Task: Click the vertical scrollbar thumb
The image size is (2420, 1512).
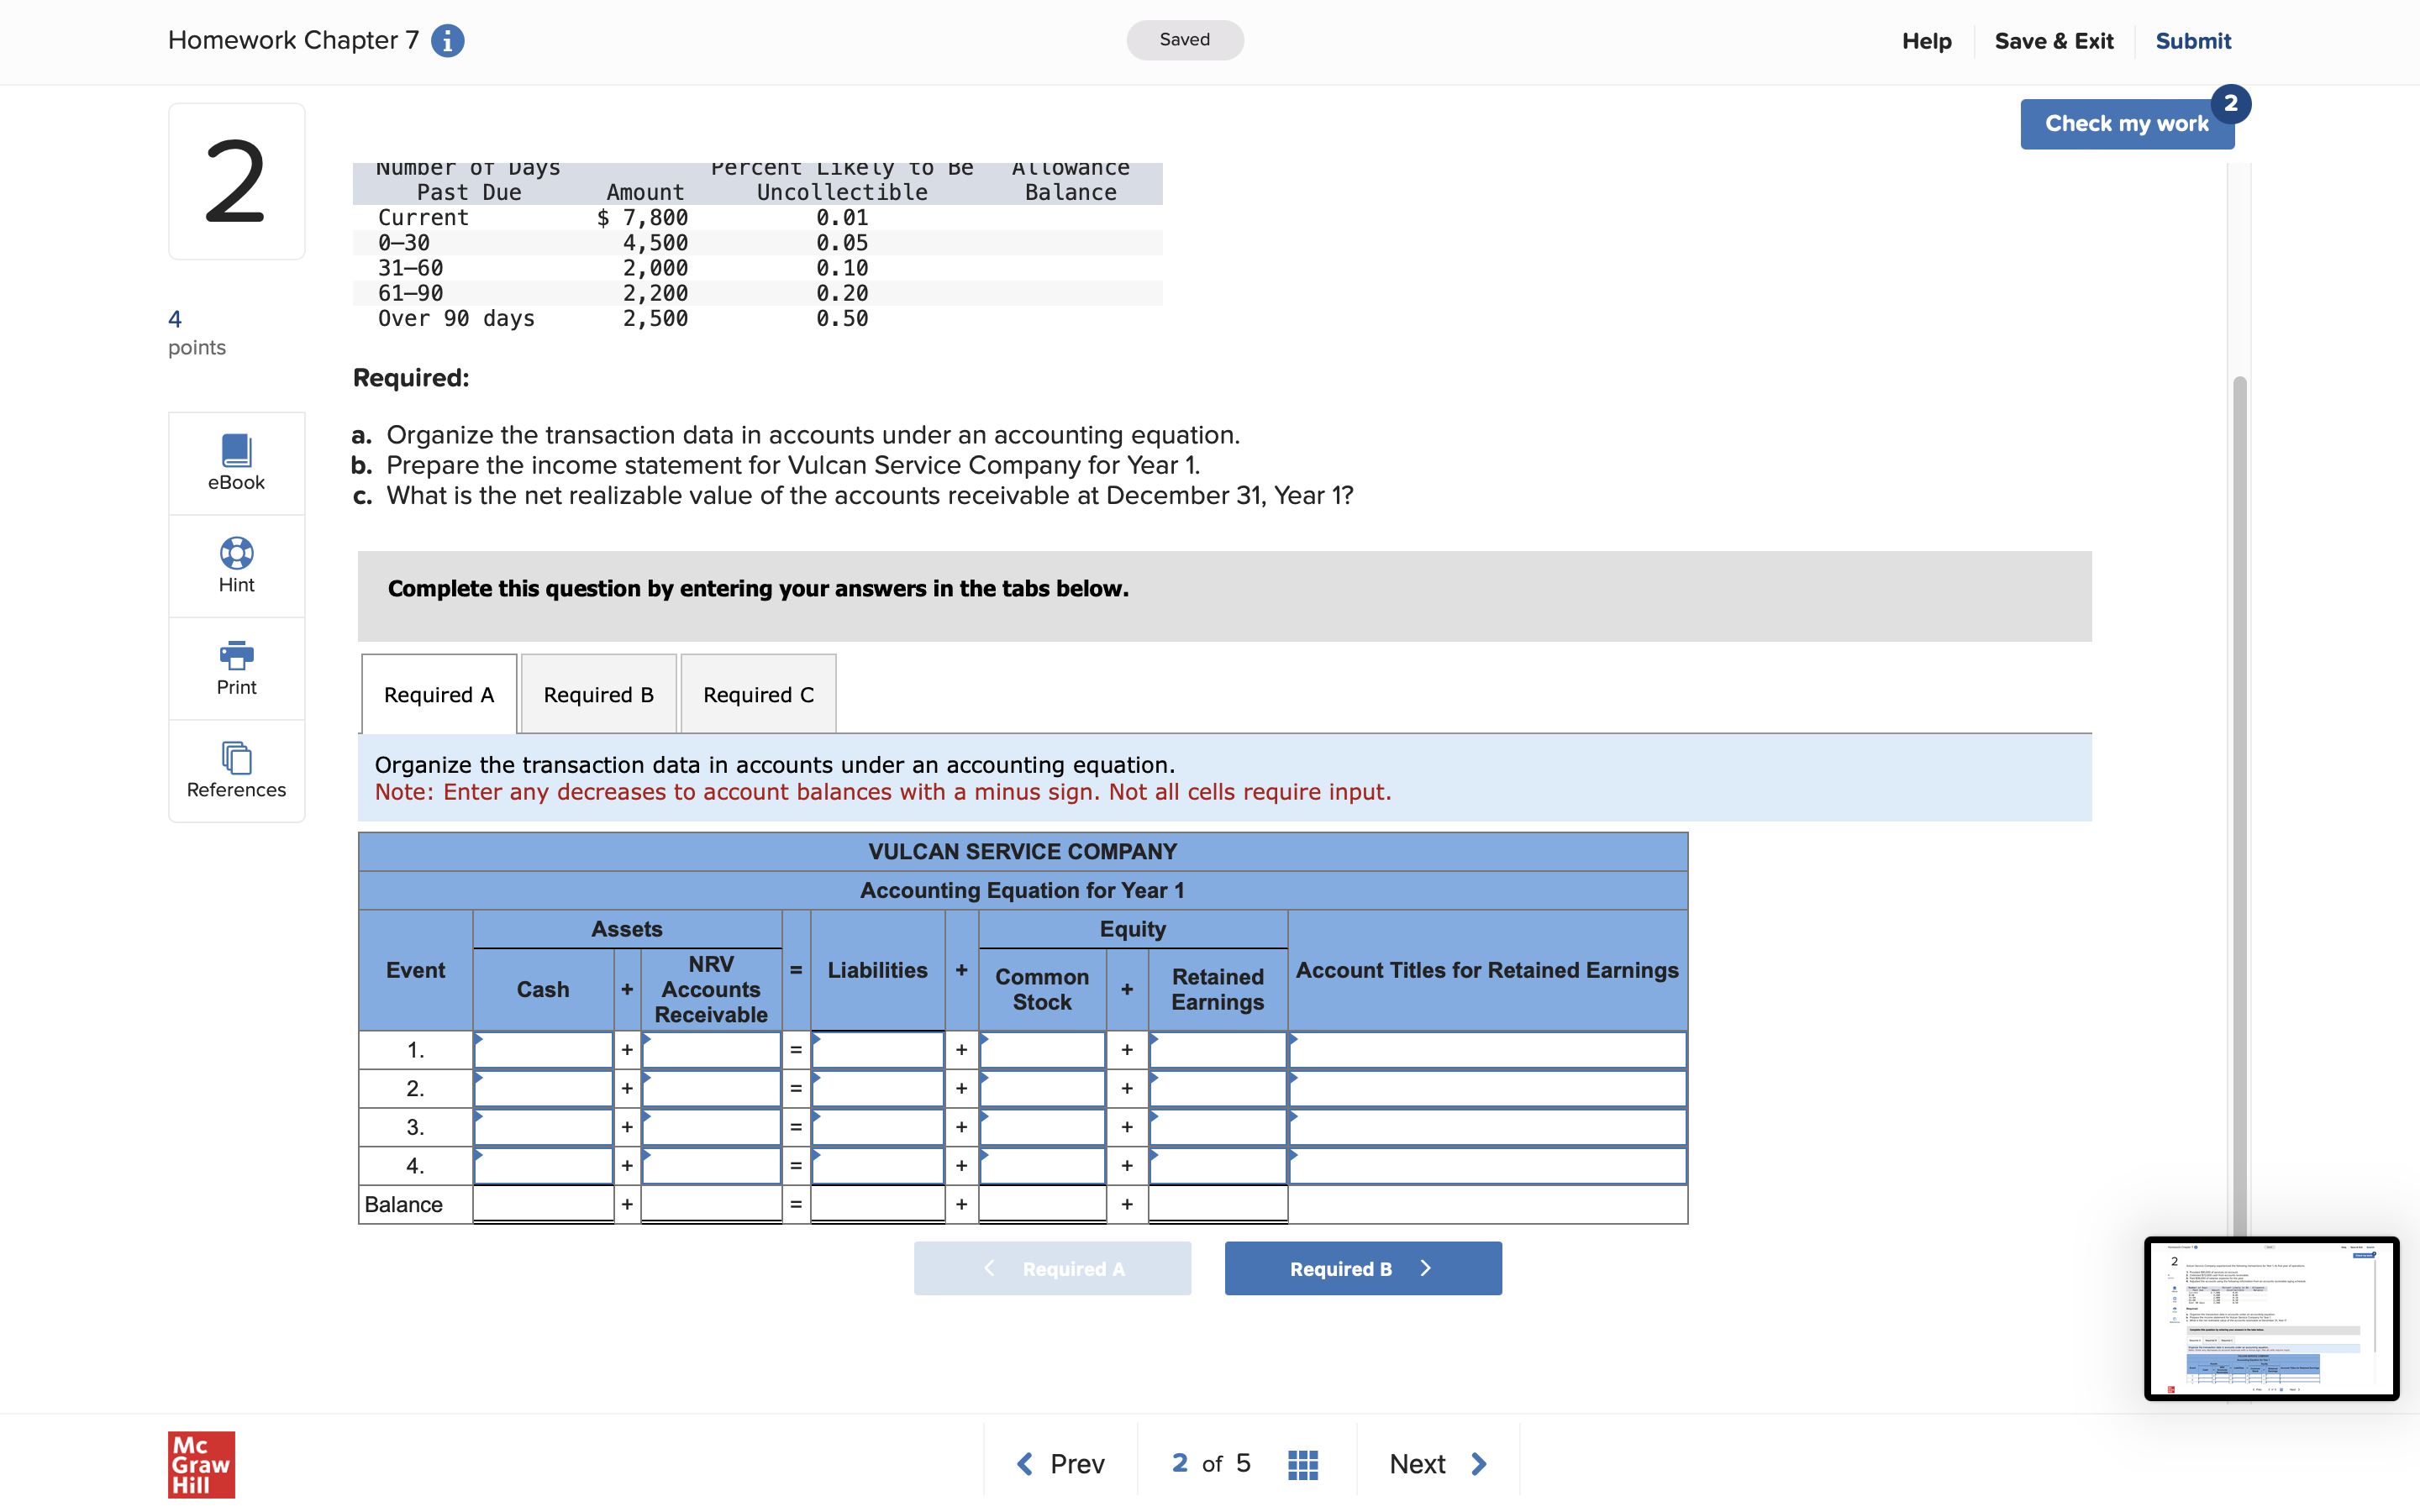Action: [x=2239, y=800]
